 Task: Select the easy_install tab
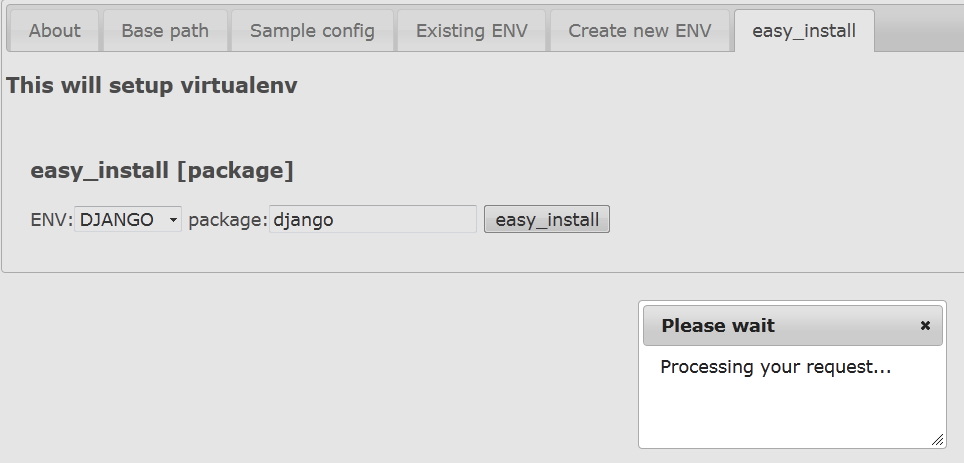[x=804, y=31]
